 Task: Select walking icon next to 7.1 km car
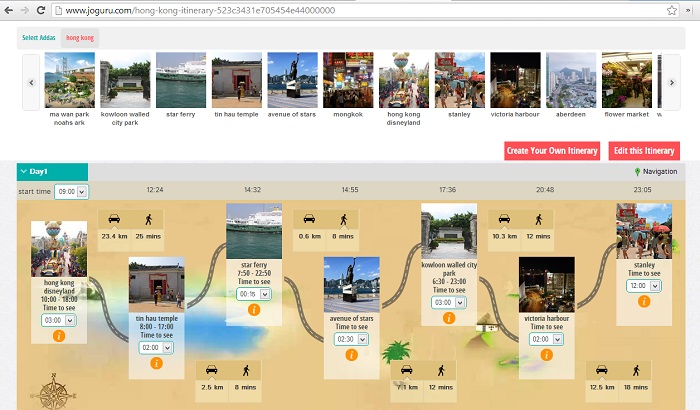point(441,370)
